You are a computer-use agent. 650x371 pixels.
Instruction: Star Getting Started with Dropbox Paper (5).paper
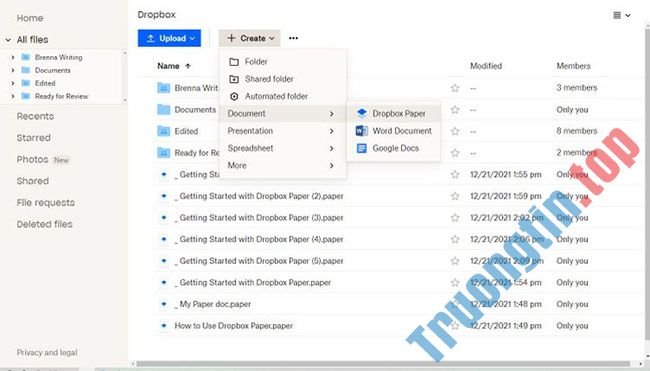(x=455, y=261)
